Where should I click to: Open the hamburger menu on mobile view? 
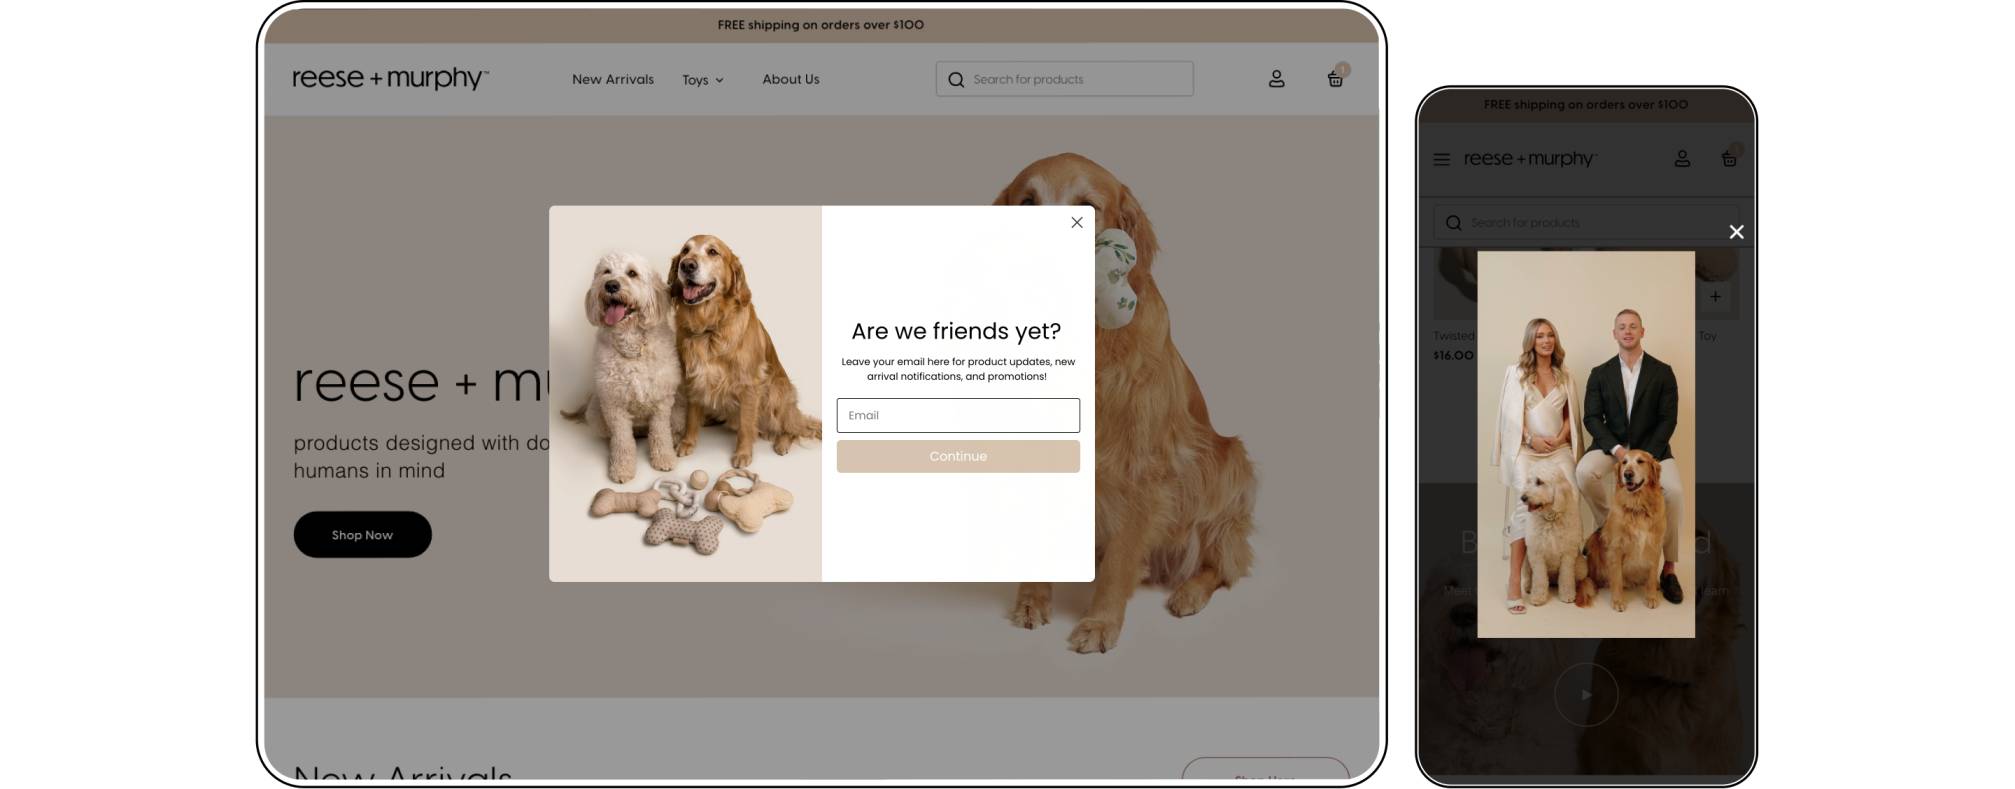1441,159
